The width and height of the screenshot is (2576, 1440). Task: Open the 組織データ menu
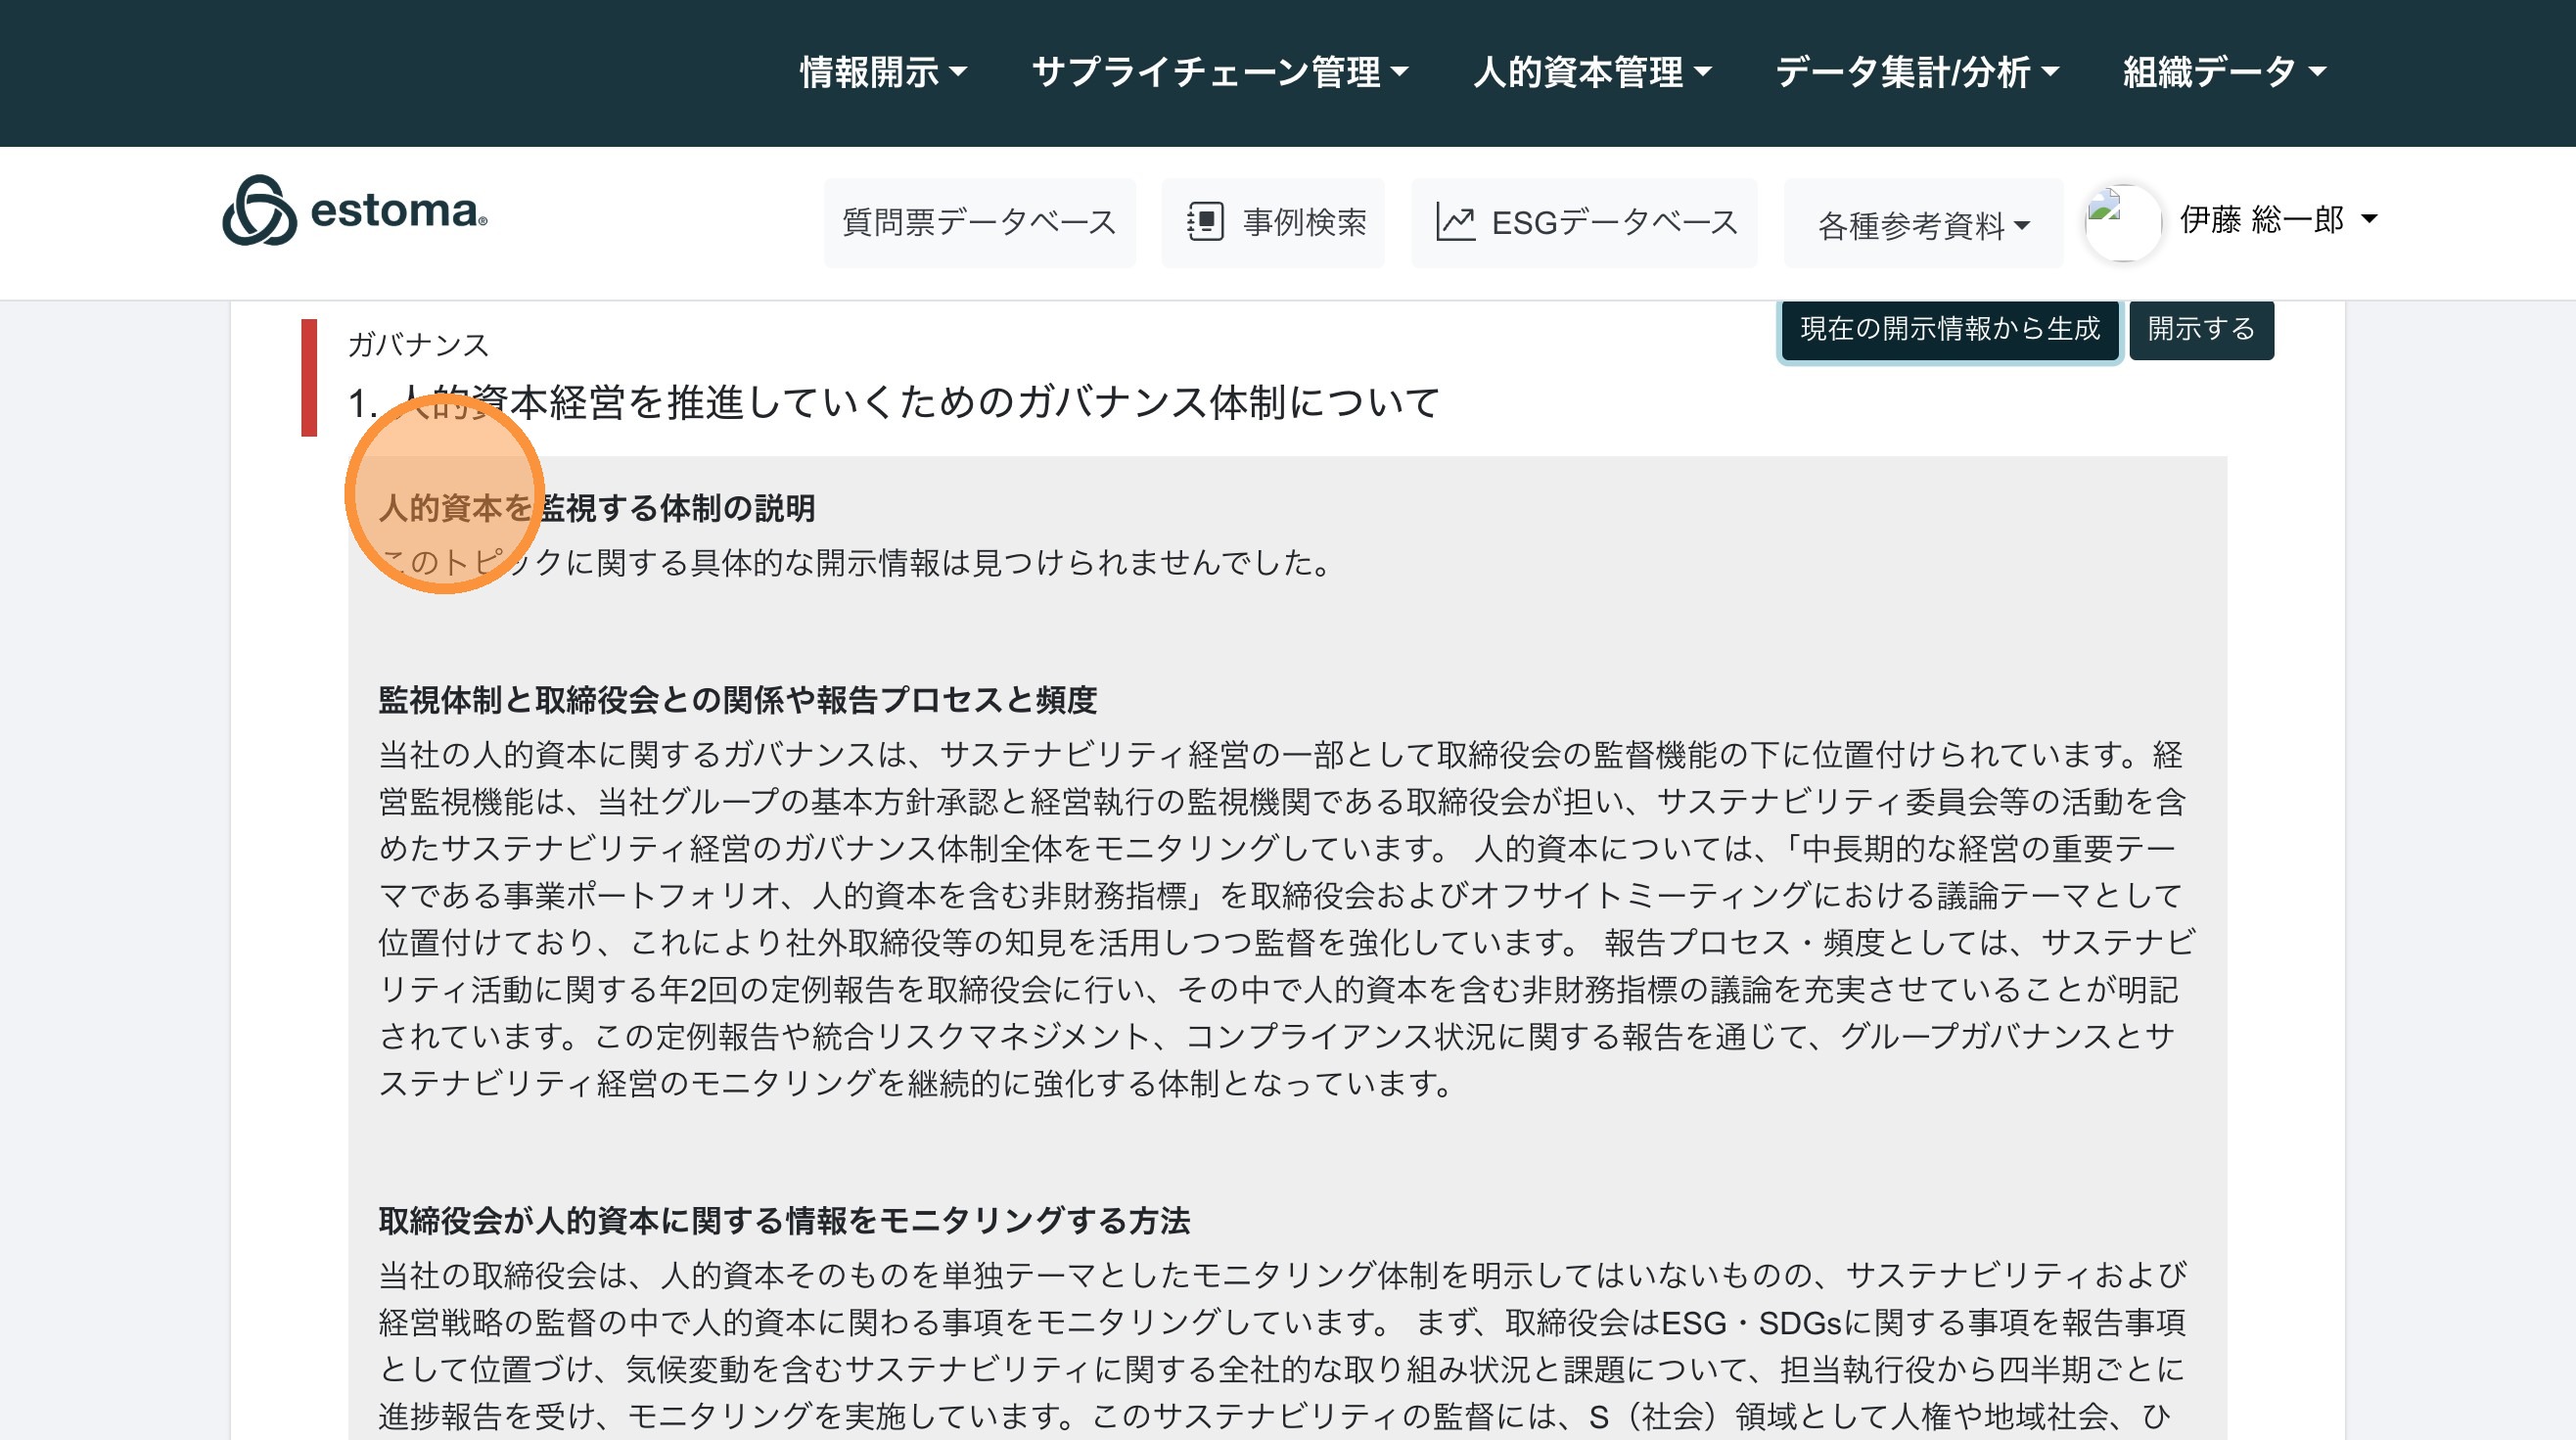(x=2224, y=72)
